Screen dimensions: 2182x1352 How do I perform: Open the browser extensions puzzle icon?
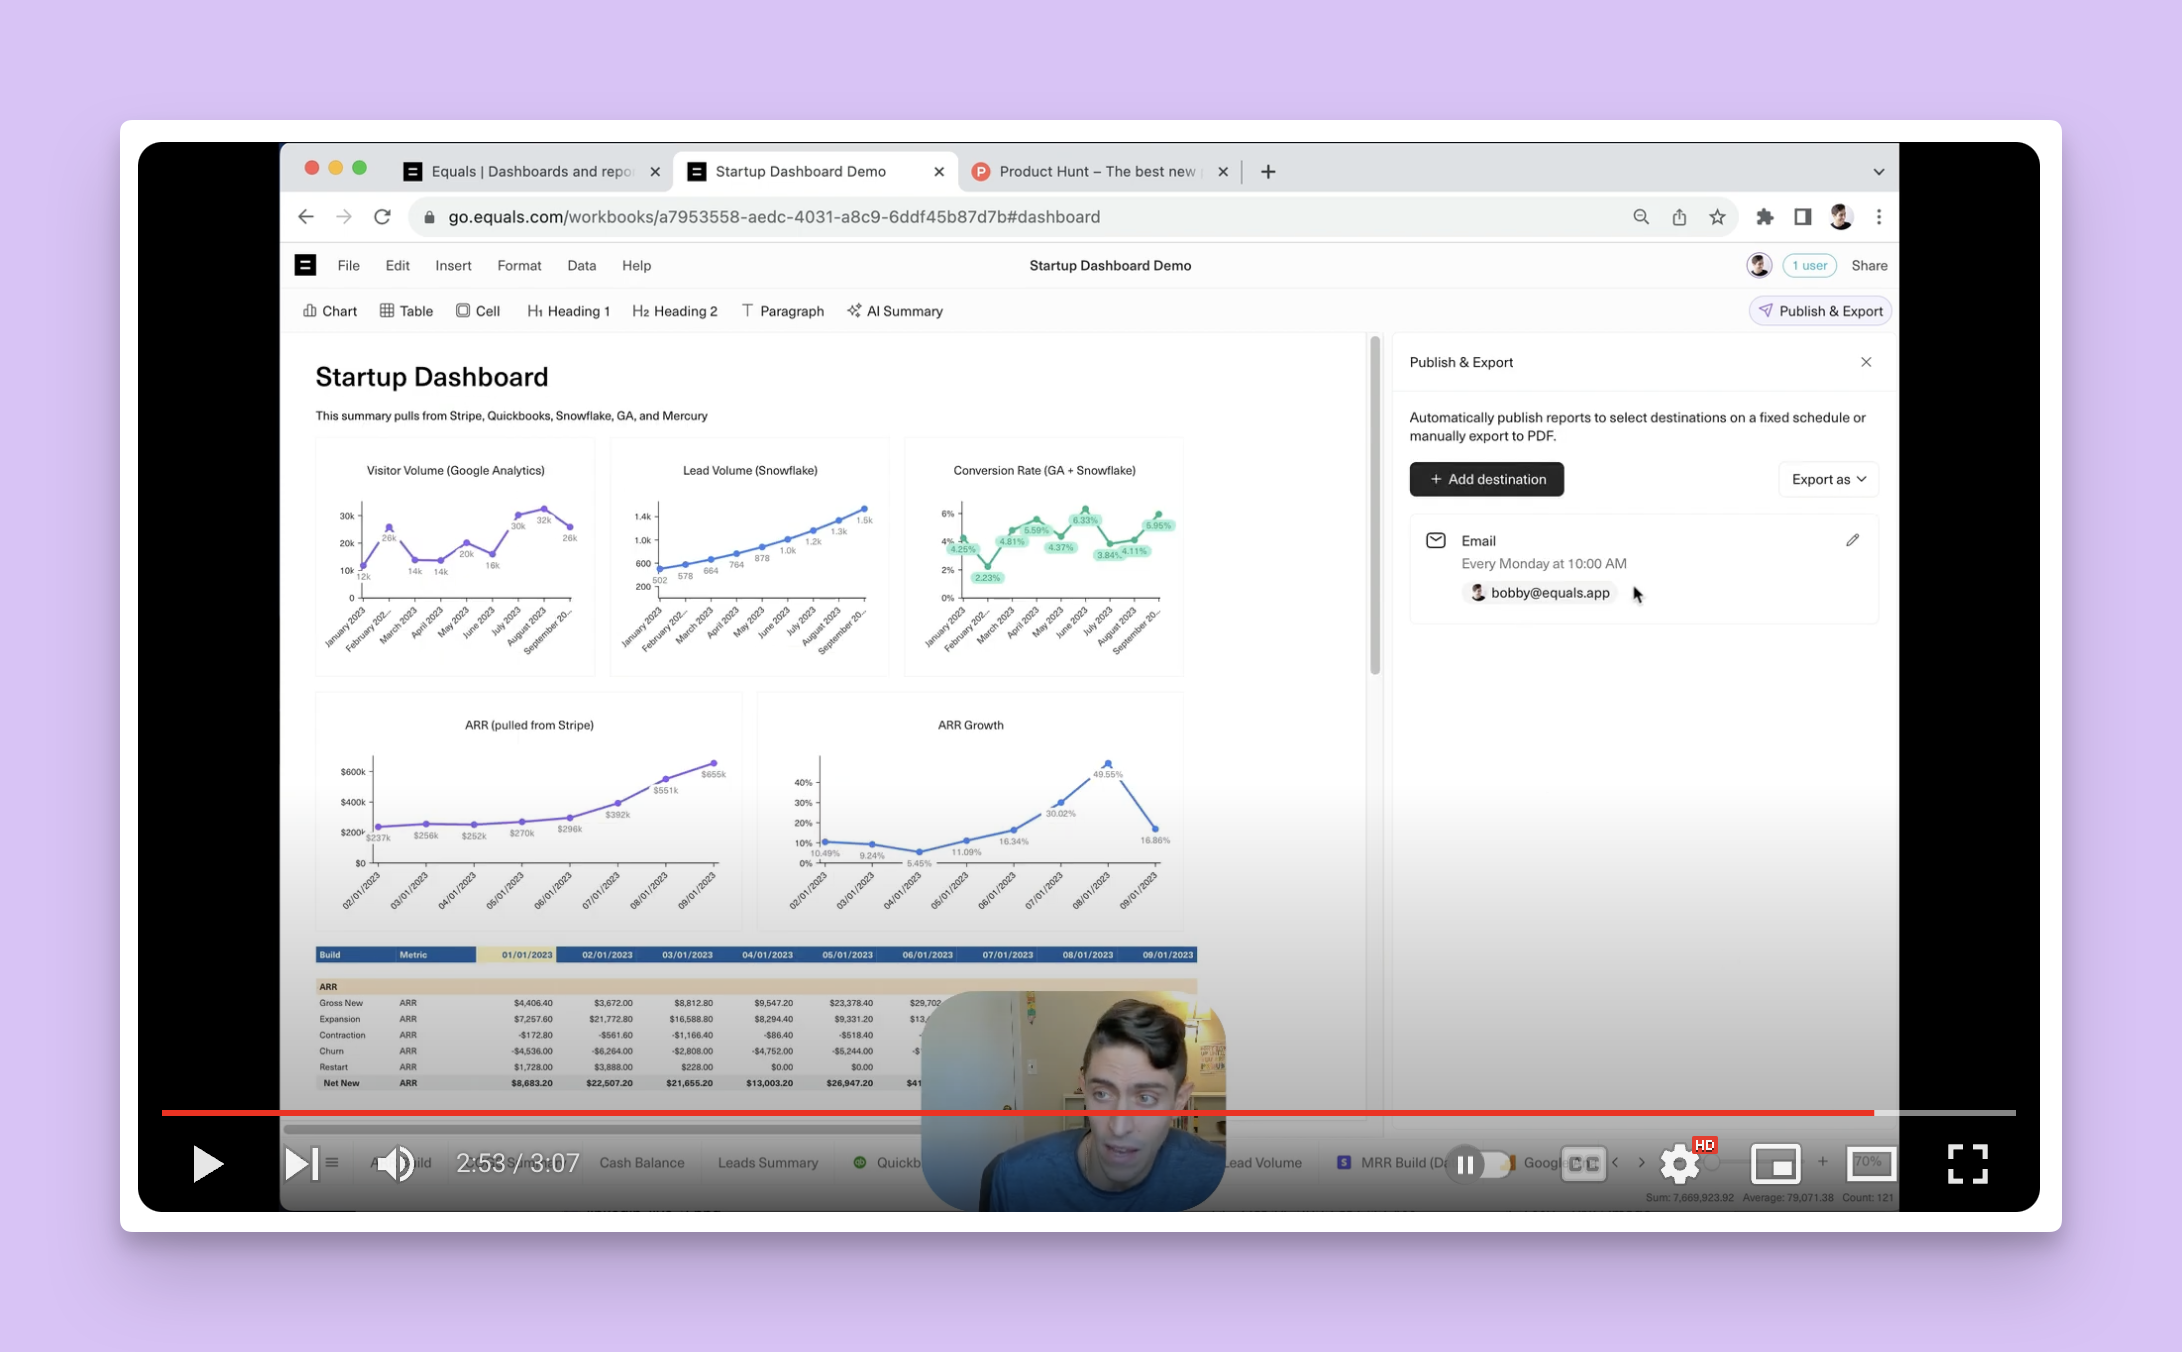point(1764,217)
